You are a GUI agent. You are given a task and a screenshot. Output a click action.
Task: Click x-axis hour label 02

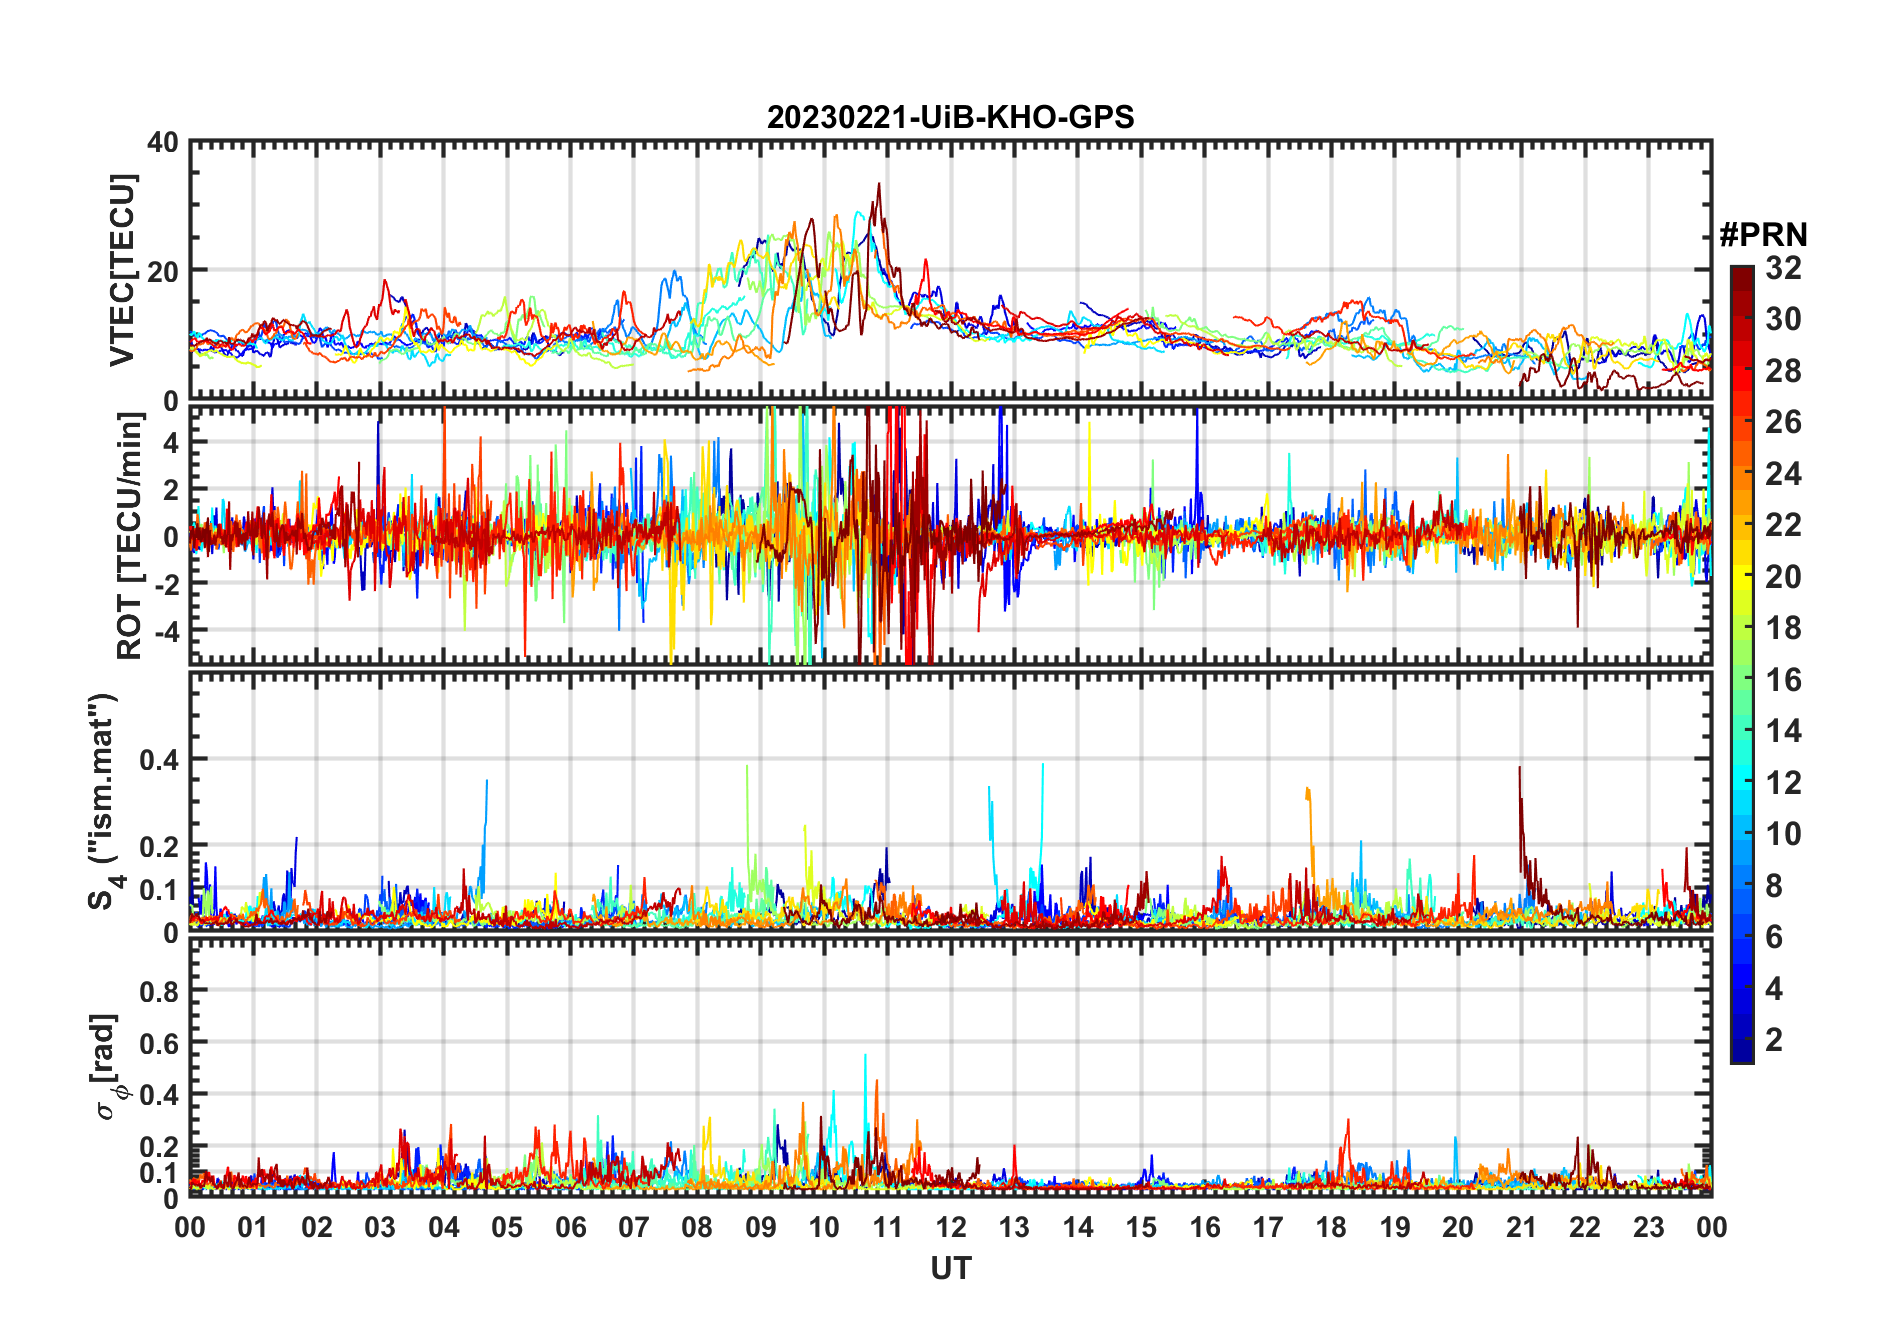[317, 1227]
